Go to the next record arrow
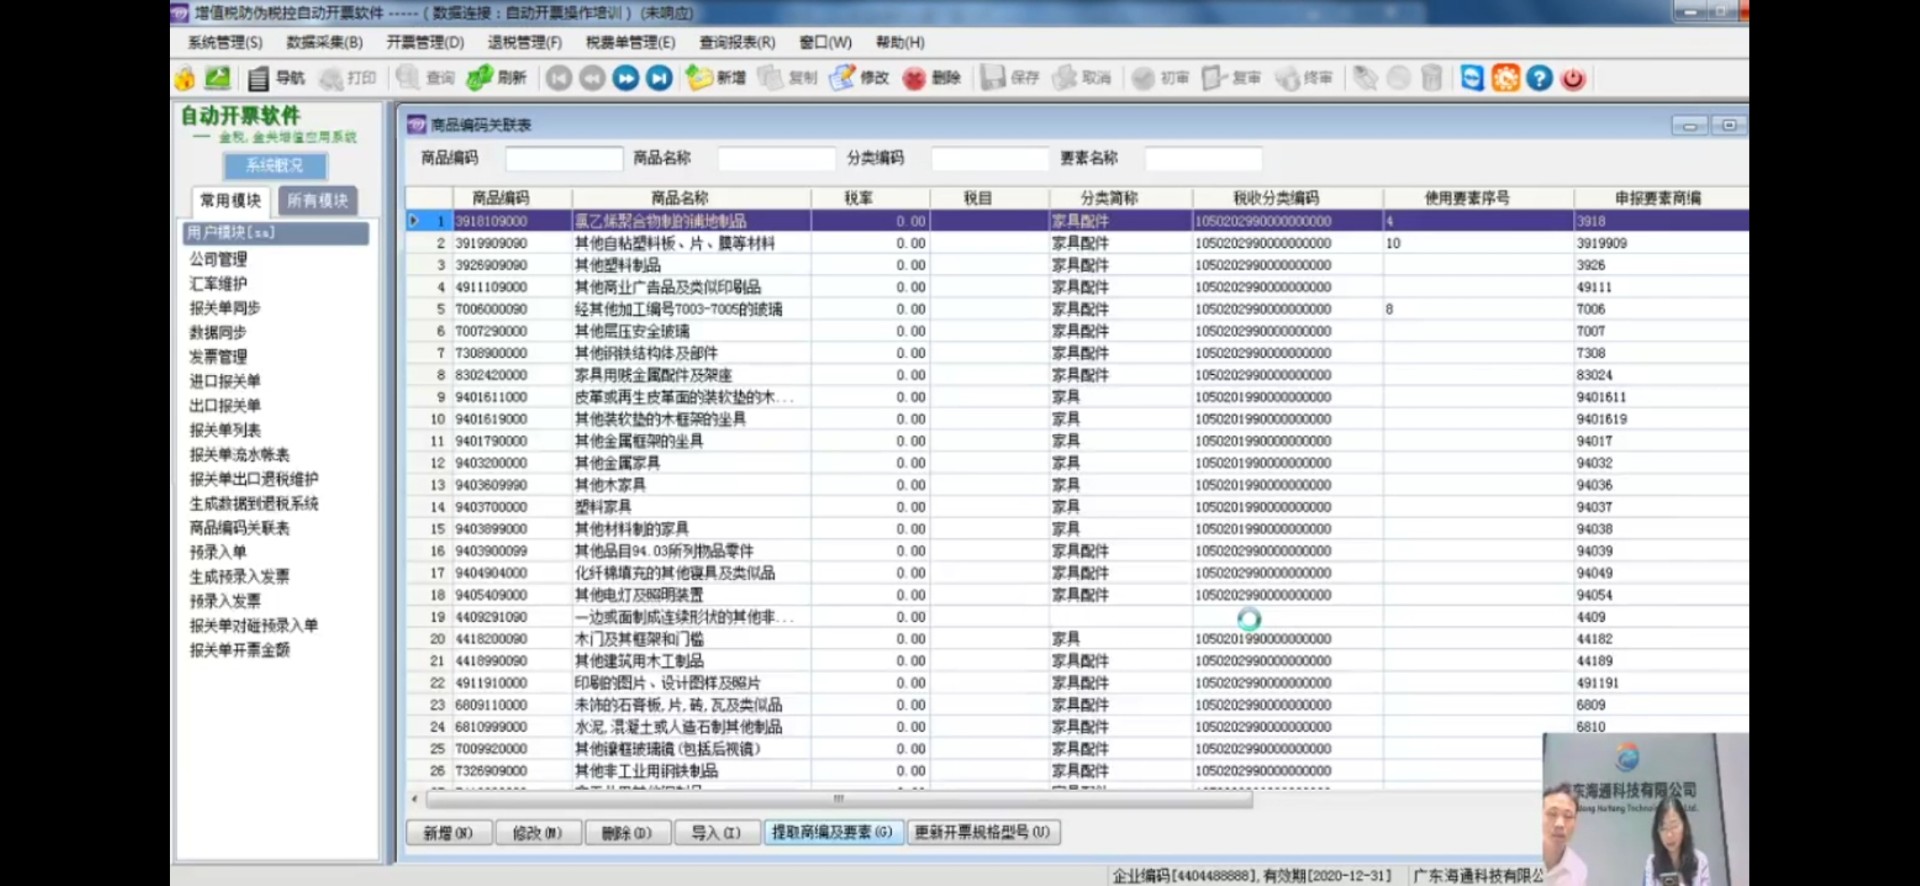The height and width of the screenshot is (886, 1920). tap(626, 78)
